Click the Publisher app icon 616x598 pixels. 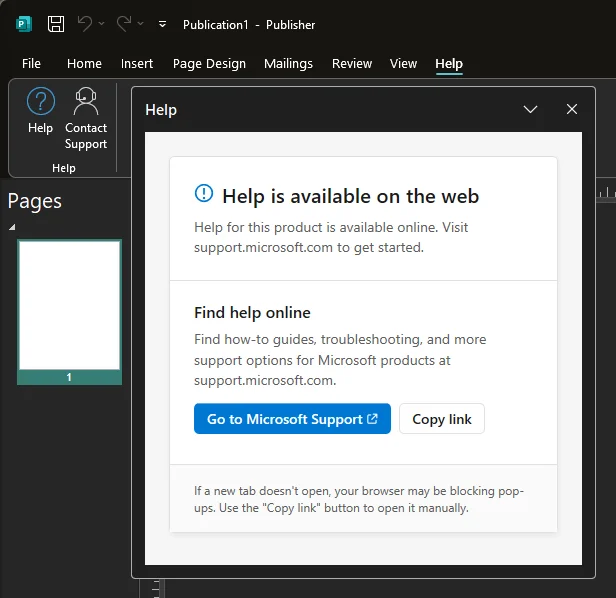(24, 24)
